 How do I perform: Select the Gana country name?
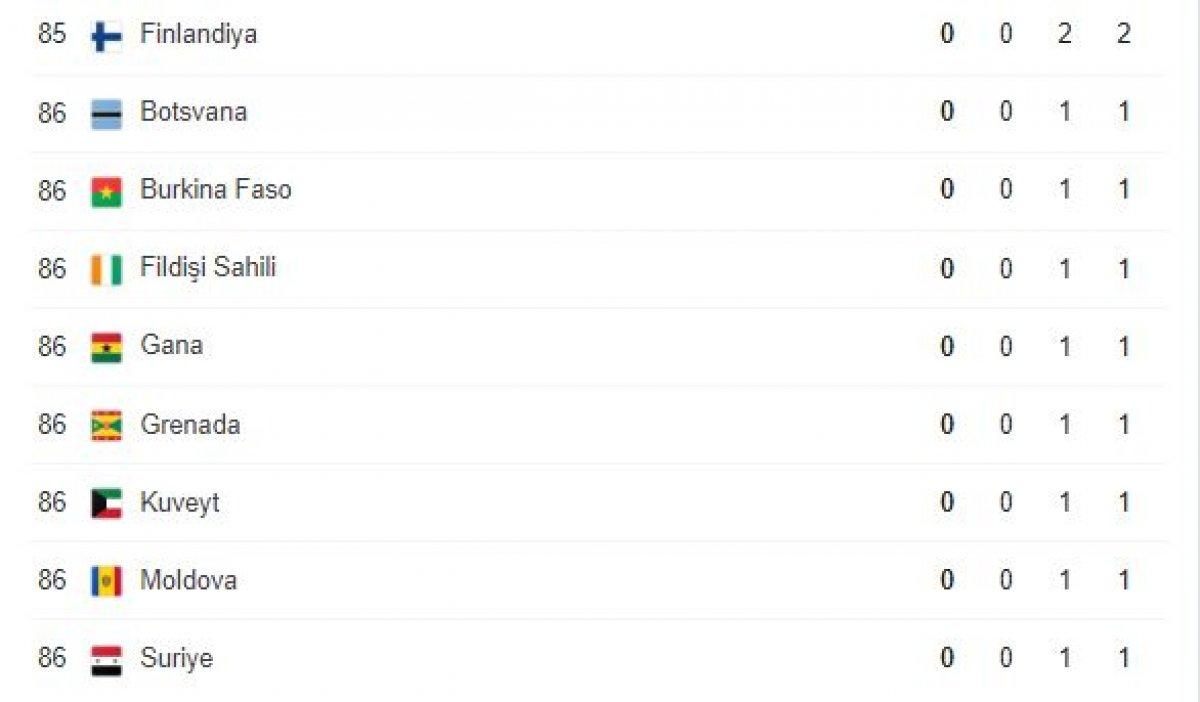click(171, 345)
